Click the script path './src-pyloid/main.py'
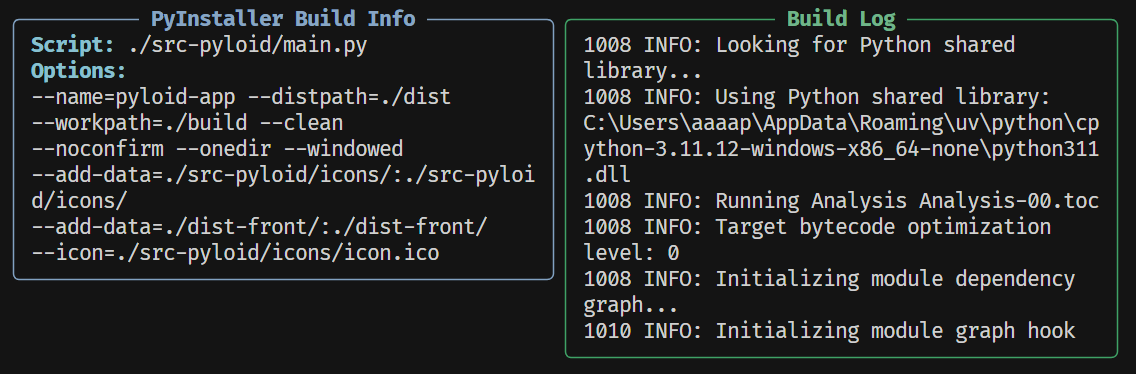1136x374 pixels. click(x=248, y=45)
